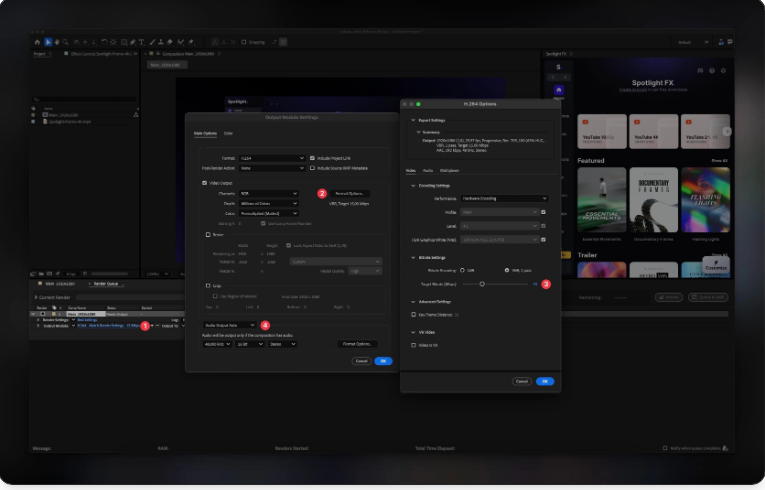The image size is (765, 490).
Task: Click the Customize icon in Spotlight FX
Action: [x=716, y=263]
